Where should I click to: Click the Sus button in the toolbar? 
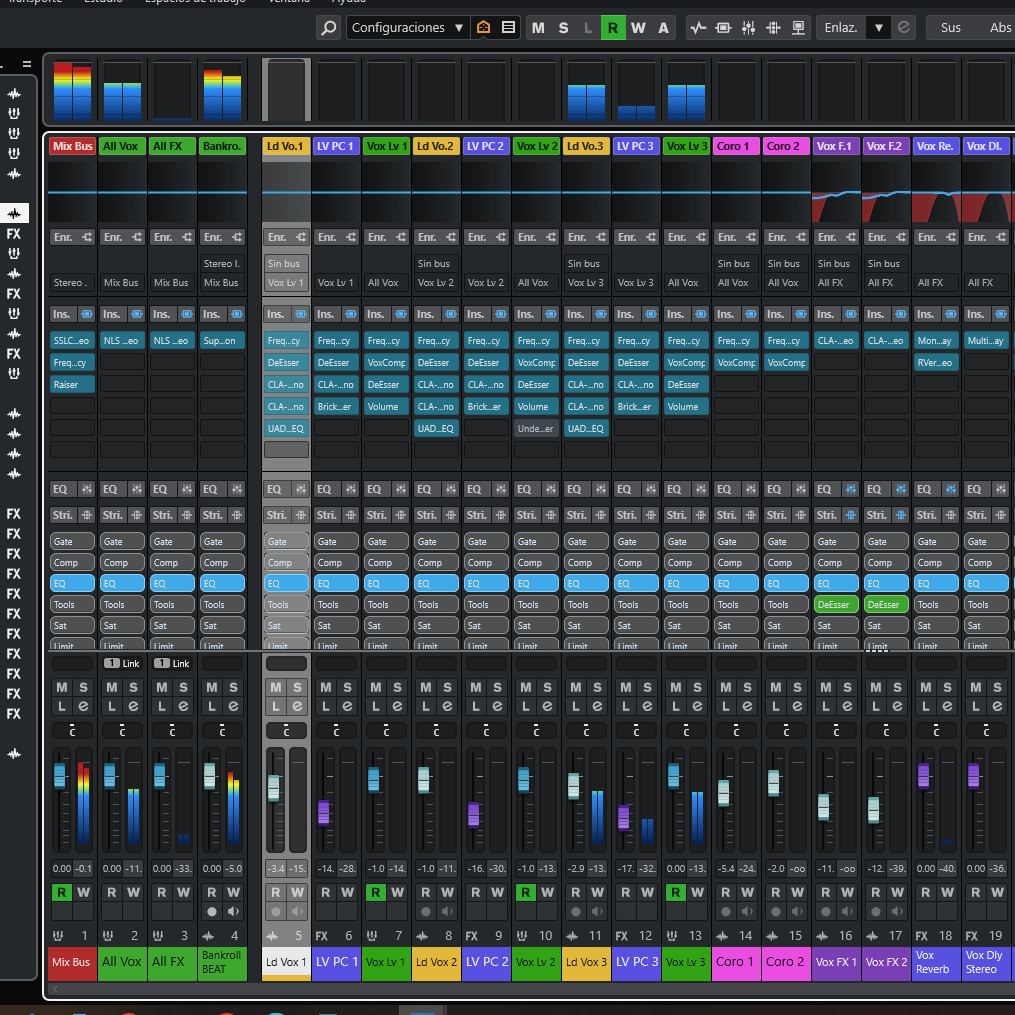point(950,28)
